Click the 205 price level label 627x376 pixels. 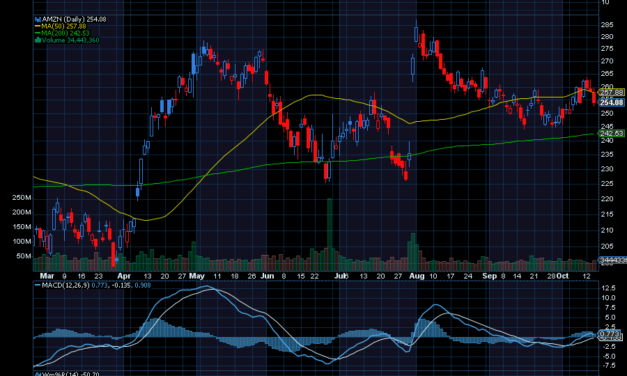point(607,246)
